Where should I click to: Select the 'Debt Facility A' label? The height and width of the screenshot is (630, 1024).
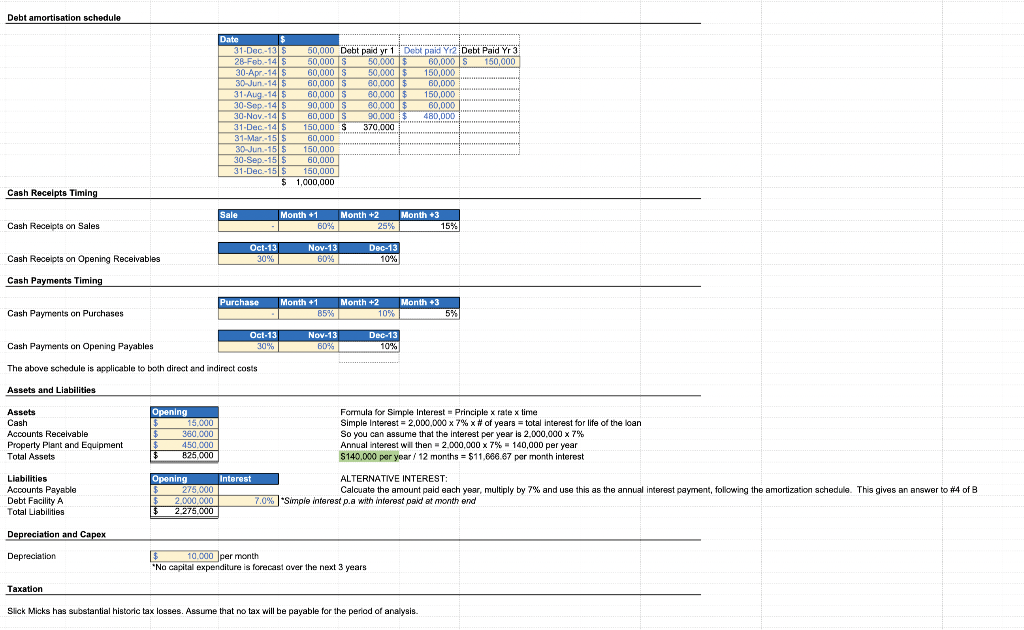coord(35,501)
